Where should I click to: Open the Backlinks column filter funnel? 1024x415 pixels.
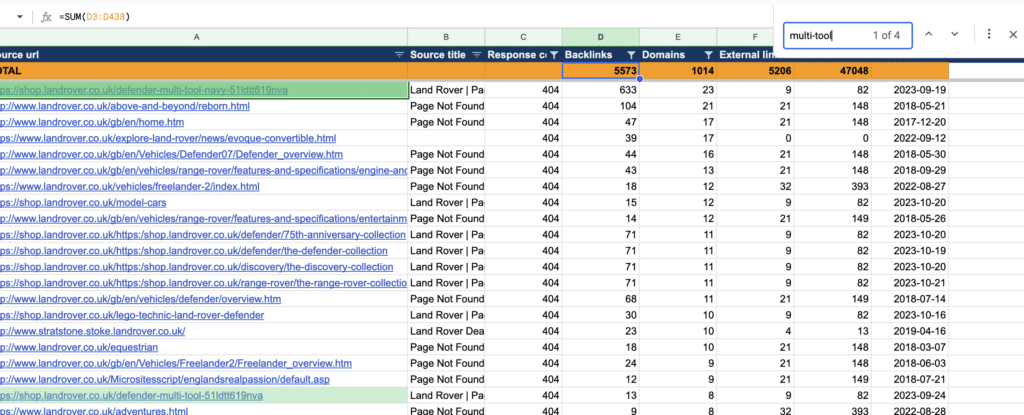click(x=631, y=55)
